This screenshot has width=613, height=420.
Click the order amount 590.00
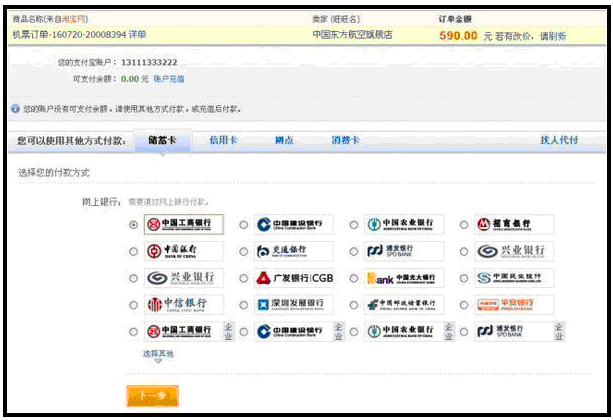click(x=458, y=36)
